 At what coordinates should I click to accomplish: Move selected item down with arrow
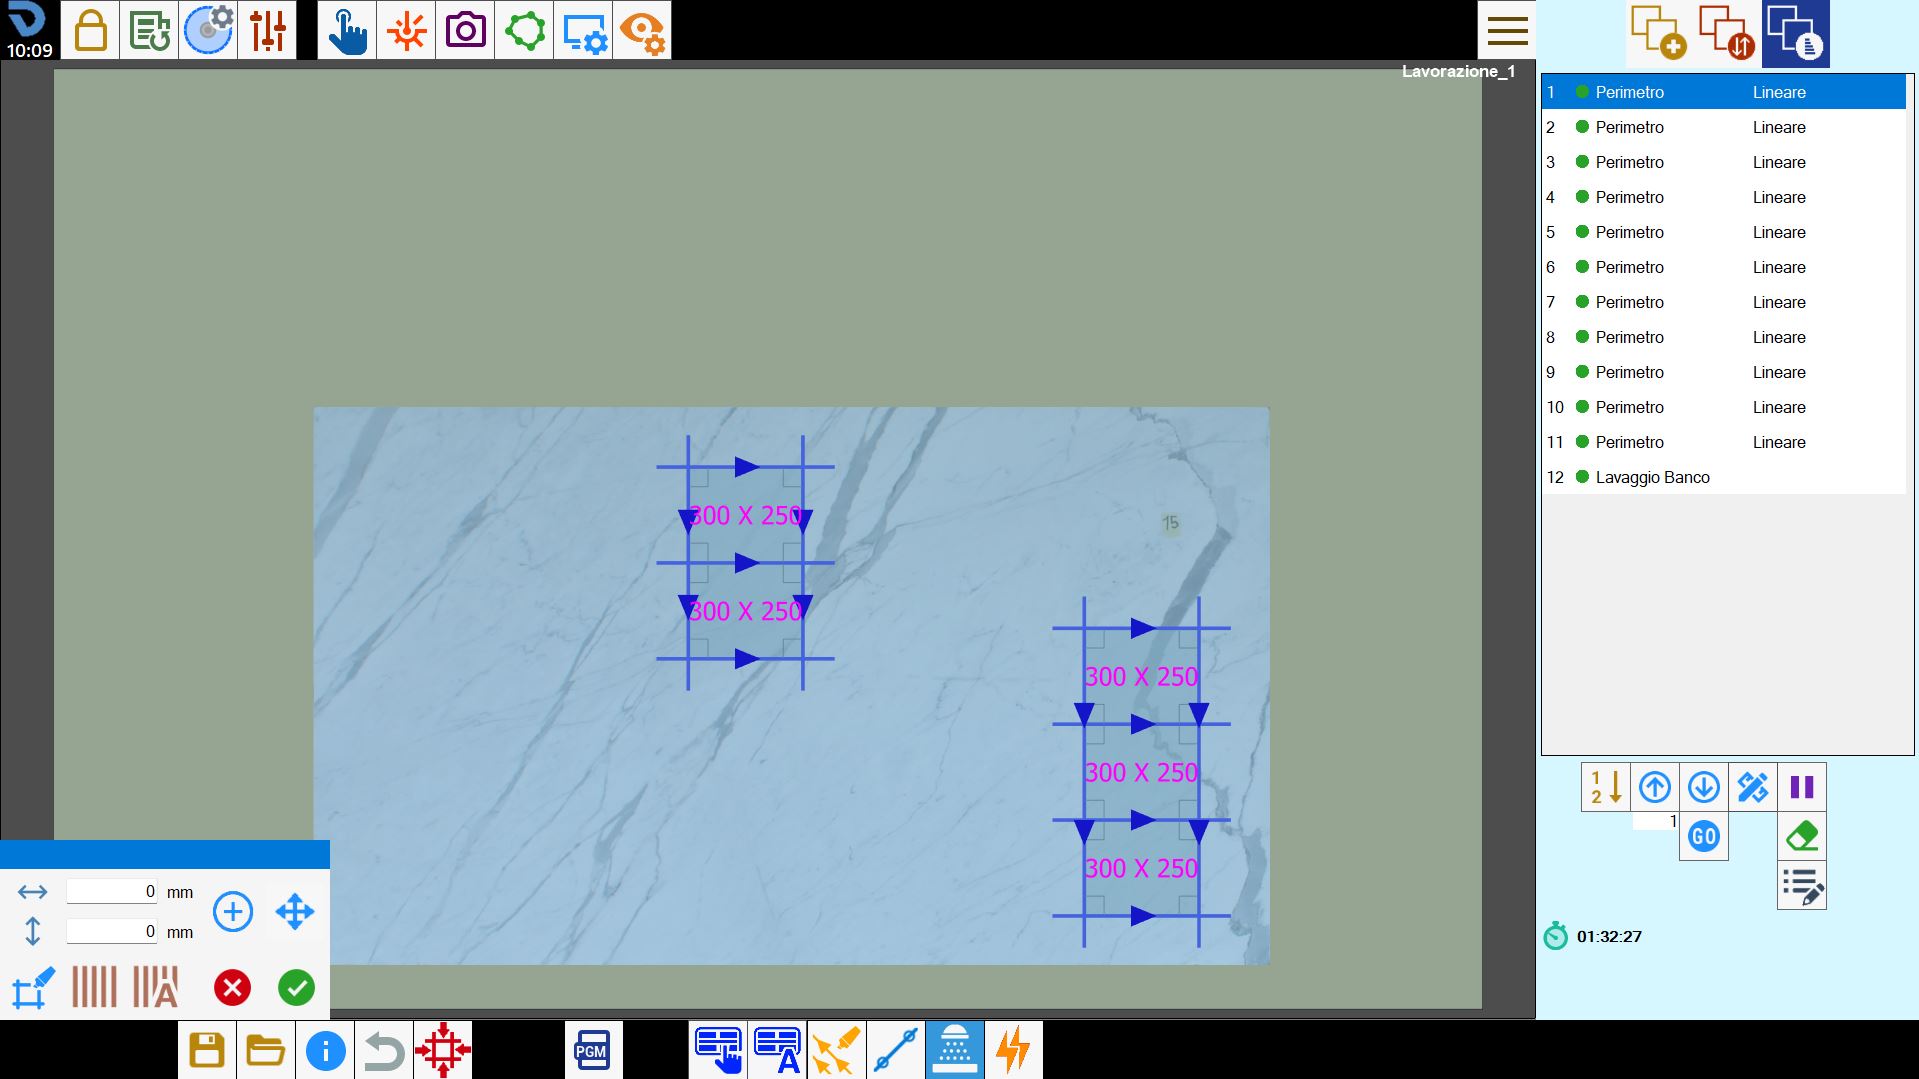coord(1704,787)
